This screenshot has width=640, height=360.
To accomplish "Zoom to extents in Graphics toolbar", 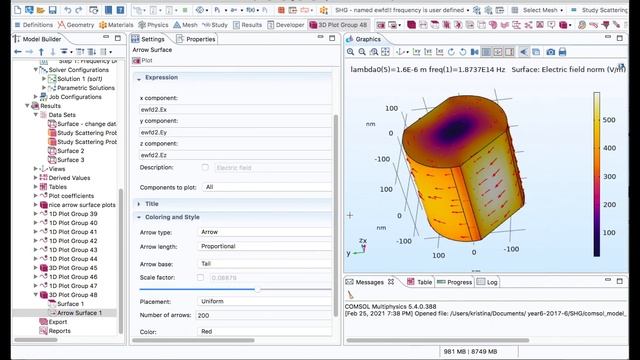I will [x=385, y=52].
